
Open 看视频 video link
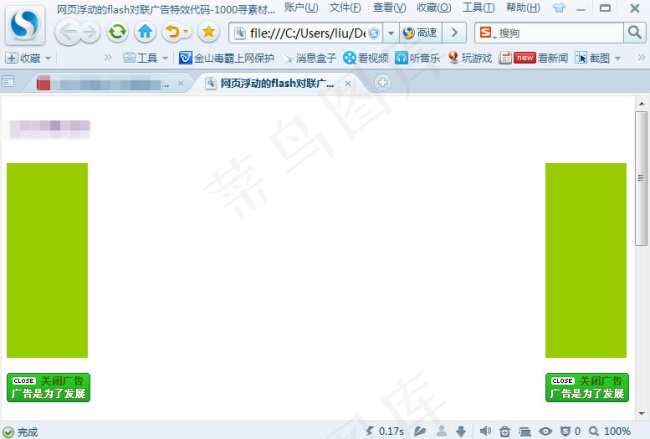[366, 58]
